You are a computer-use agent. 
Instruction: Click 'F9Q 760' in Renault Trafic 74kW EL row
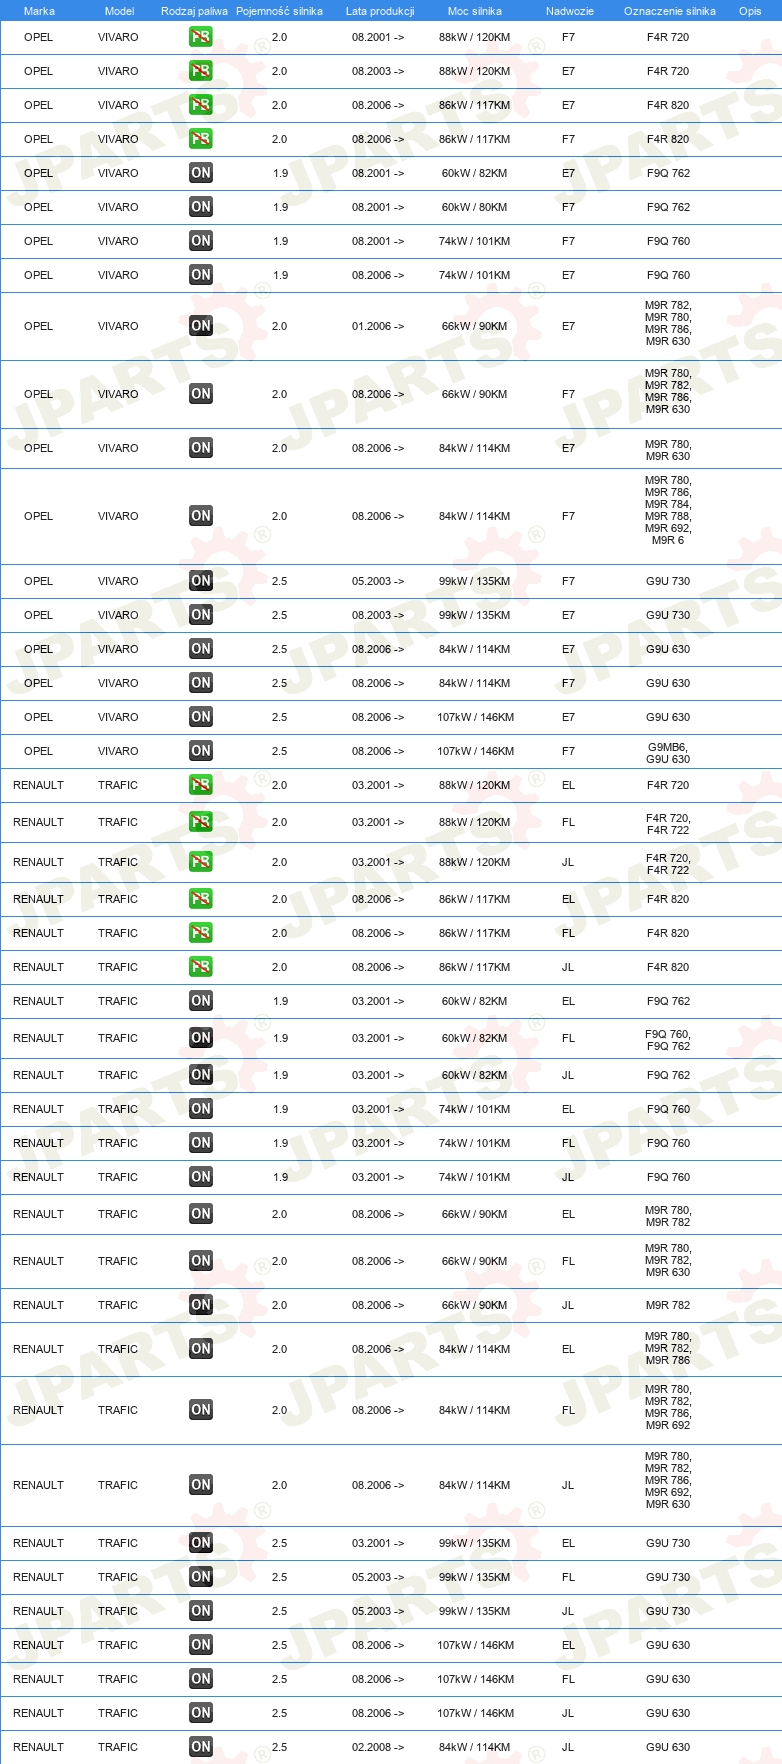pos(668,1109)
